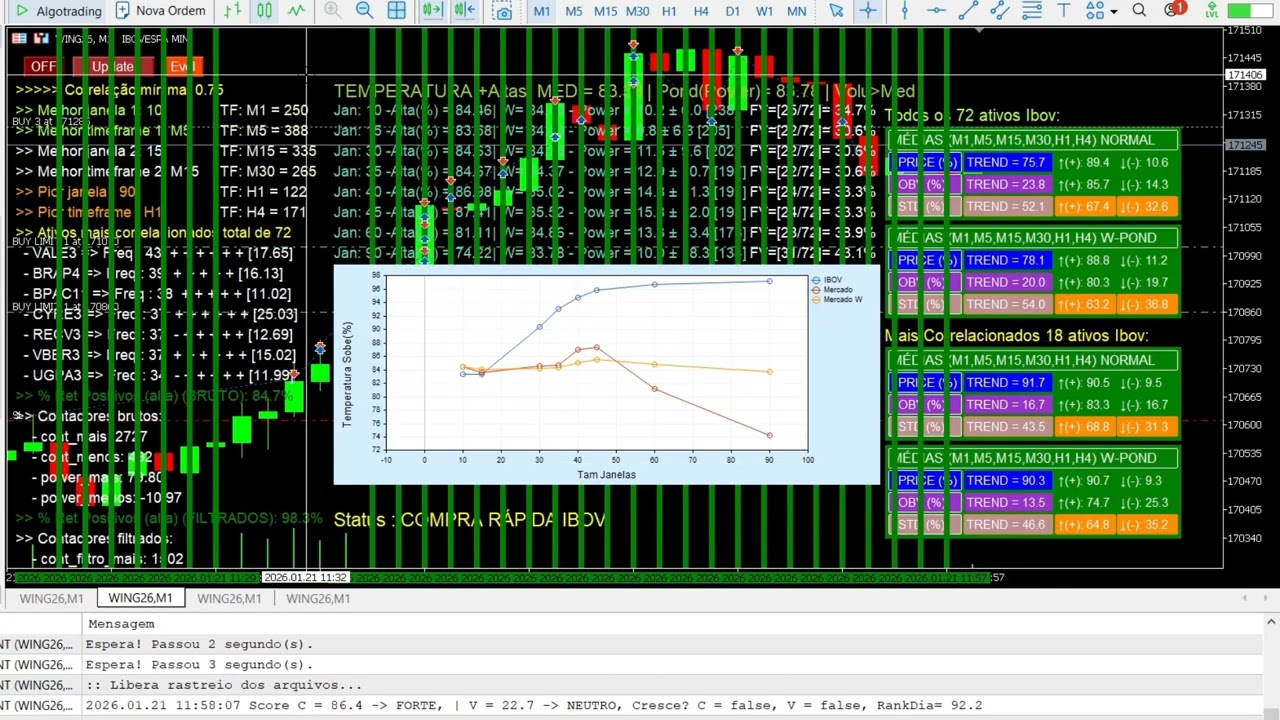Arrange charts with the grid tile icon

click(x=397, y=11)
